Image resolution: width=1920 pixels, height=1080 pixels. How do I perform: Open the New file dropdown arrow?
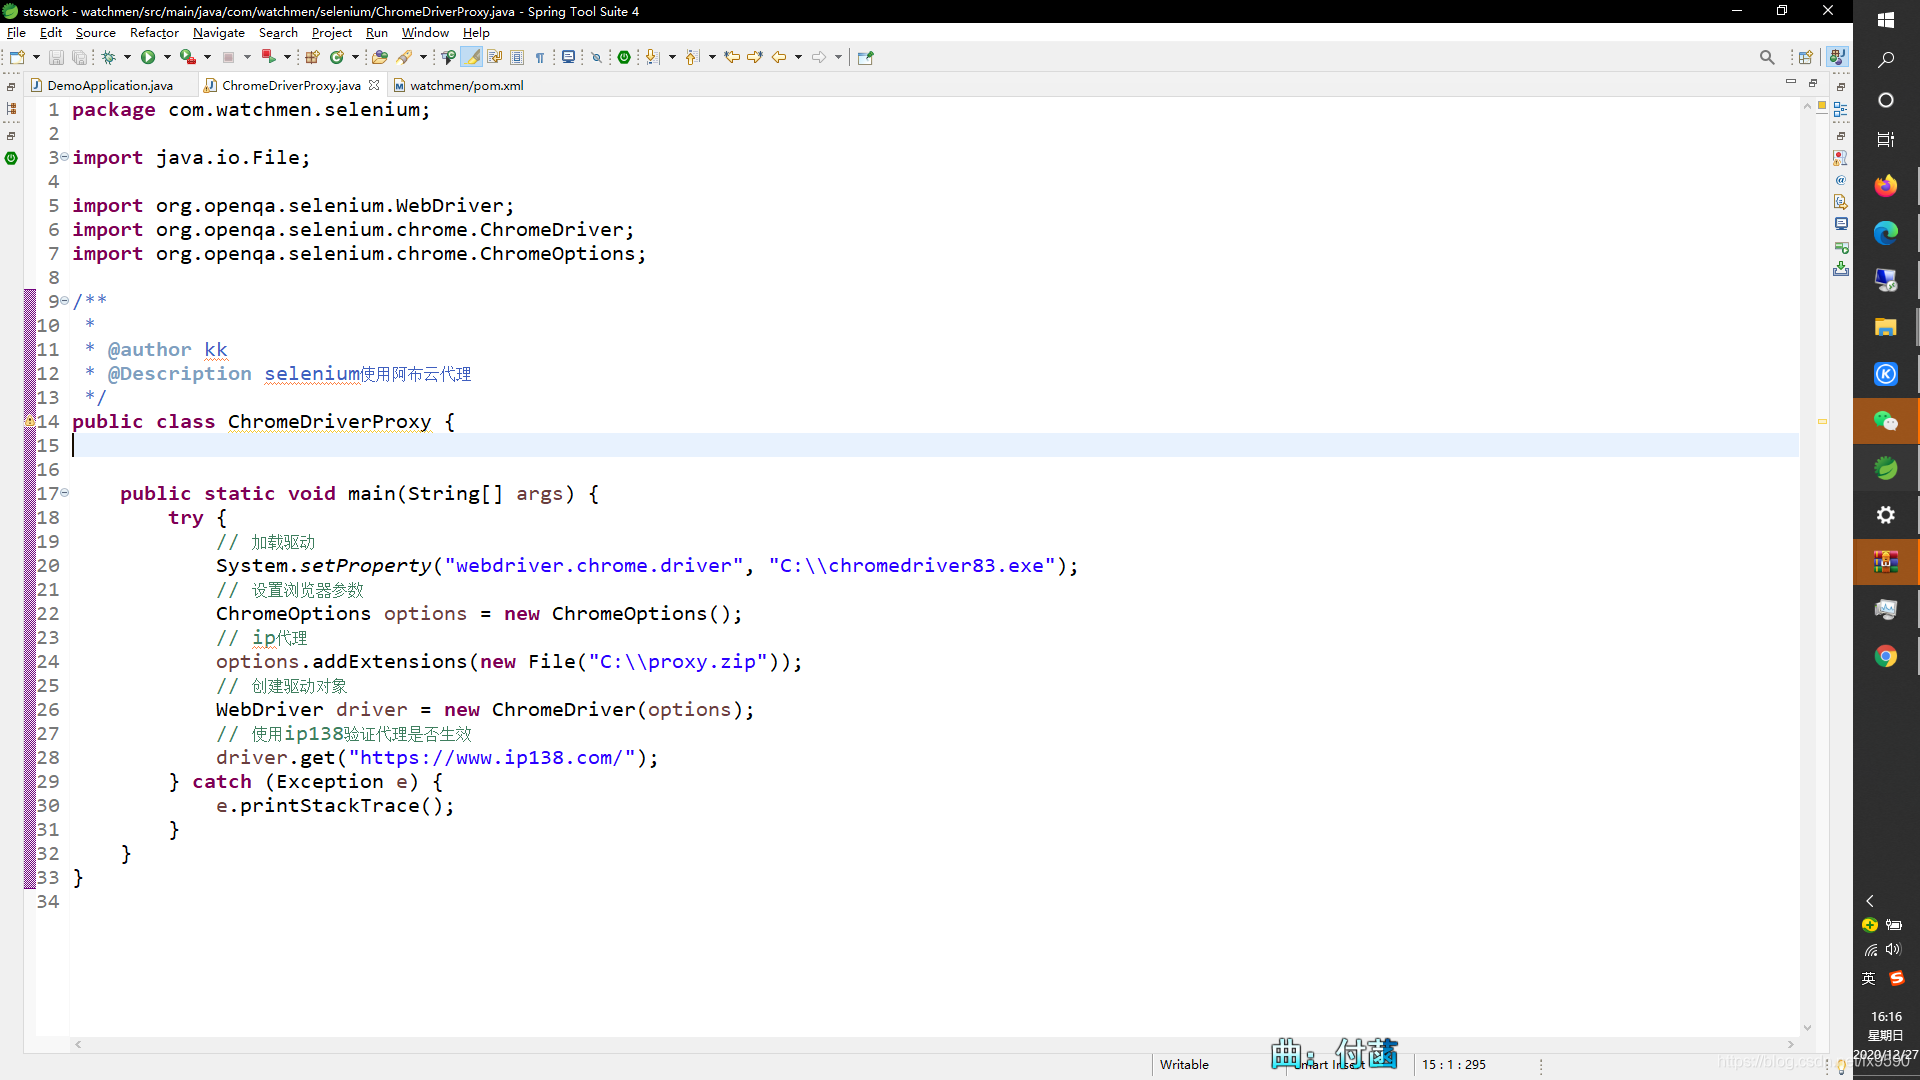(36, 57)
